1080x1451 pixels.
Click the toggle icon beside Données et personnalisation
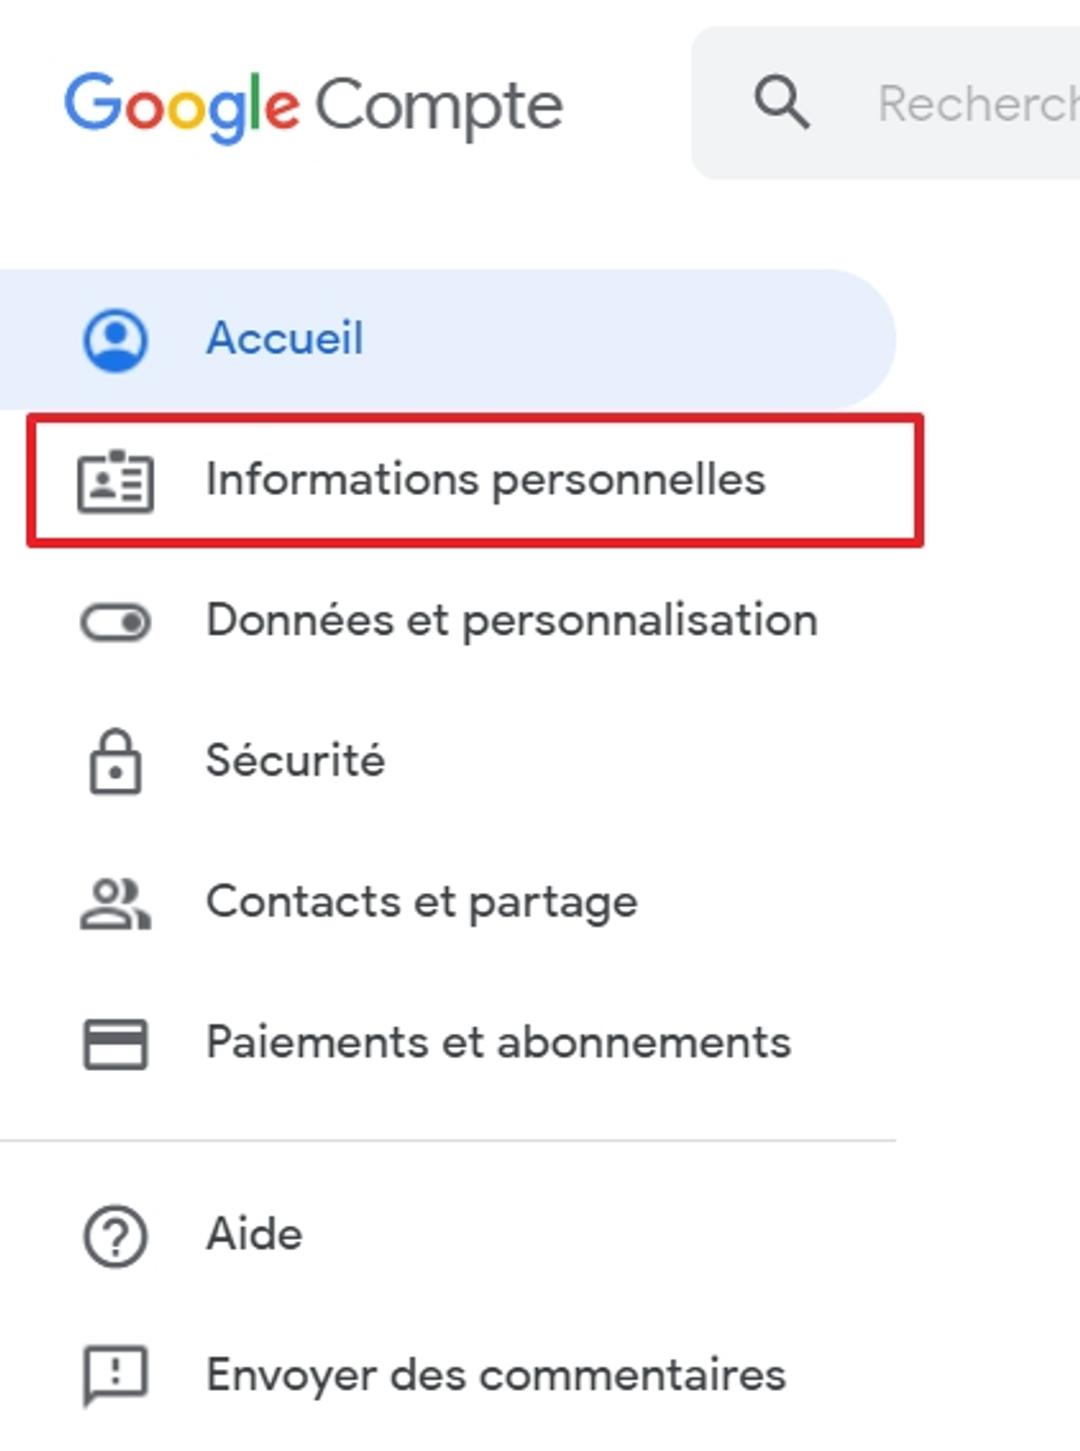115,622
